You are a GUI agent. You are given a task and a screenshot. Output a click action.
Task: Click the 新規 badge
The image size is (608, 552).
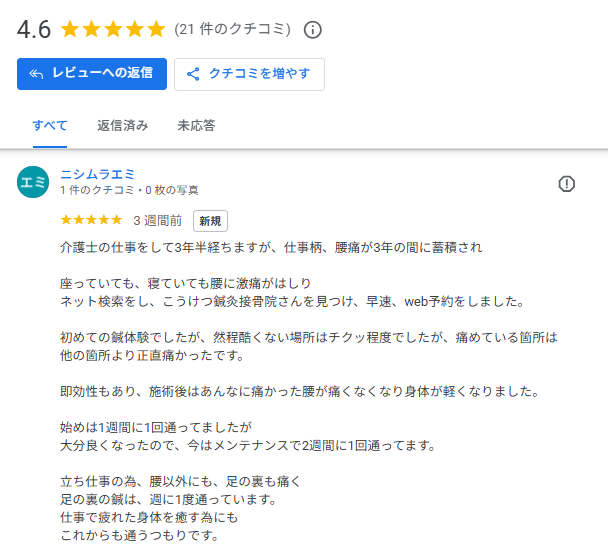click(210, 220)
